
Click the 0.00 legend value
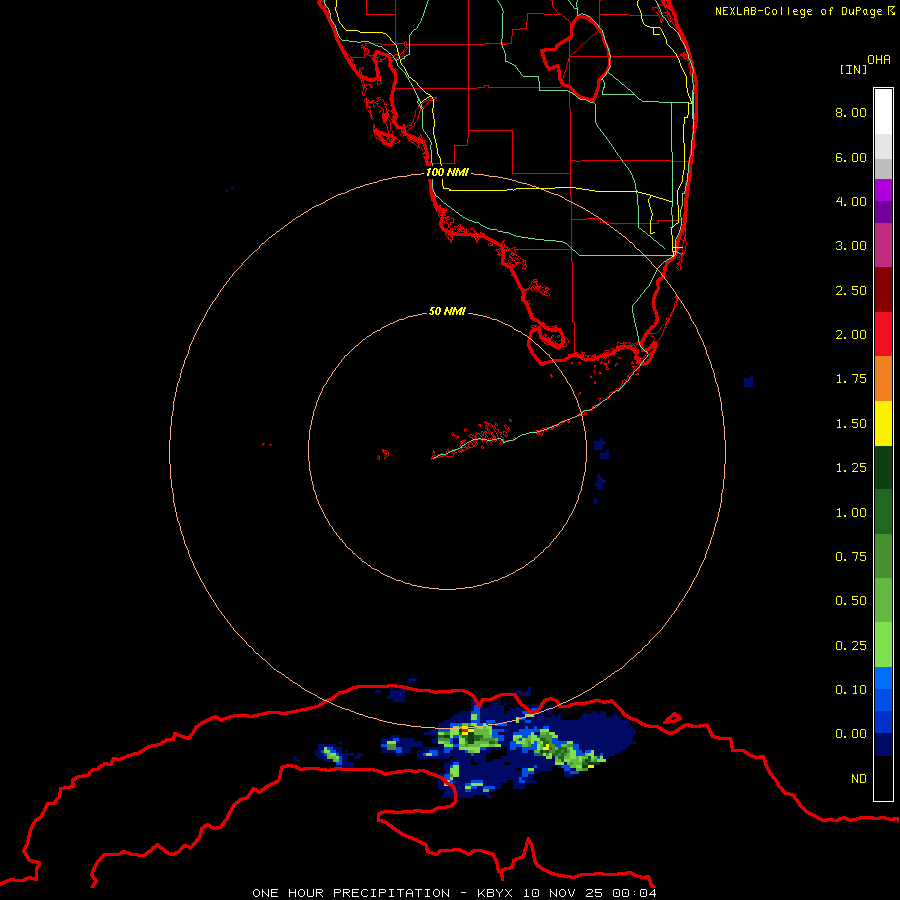point(851,734)
